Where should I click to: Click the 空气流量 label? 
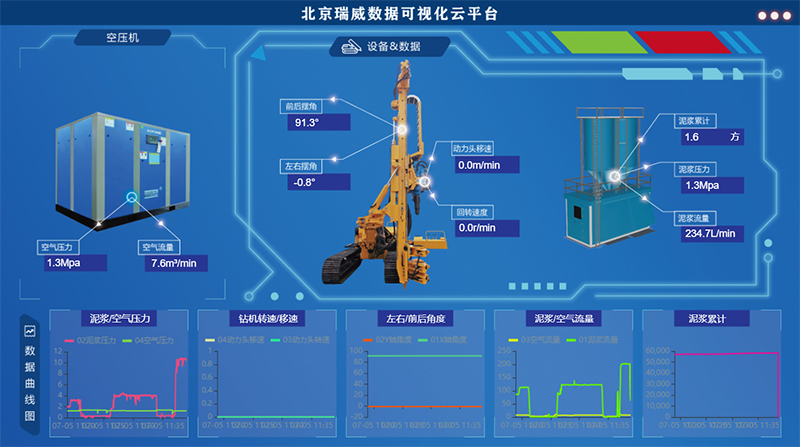point(158,247)
